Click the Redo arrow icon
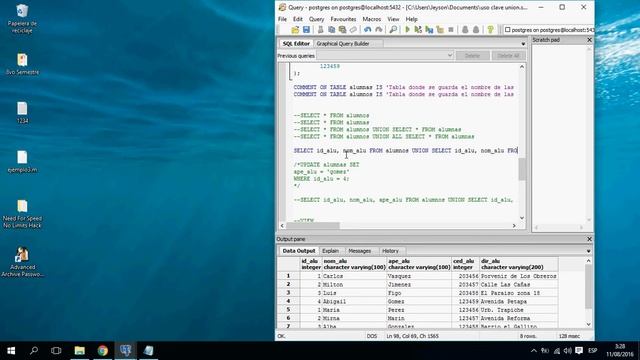640x360 pixels. [x=379, y=30]
